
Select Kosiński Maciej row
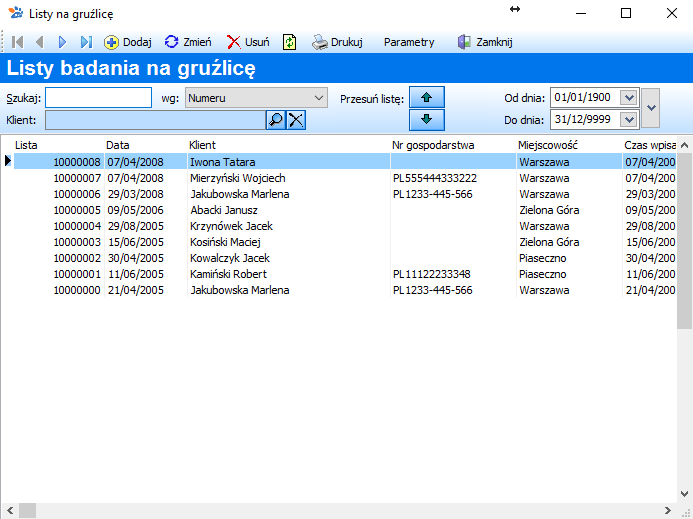coord(345,242)
